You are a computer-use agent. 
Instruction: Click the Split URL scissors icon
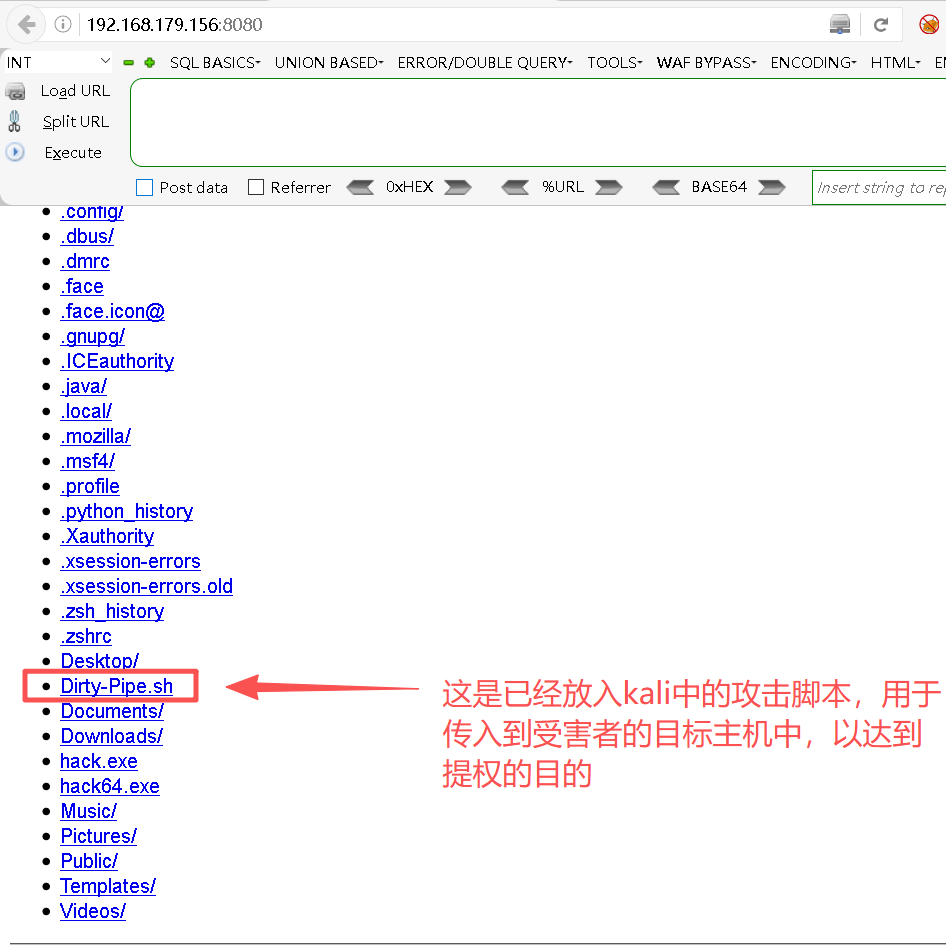click(15, 121)
